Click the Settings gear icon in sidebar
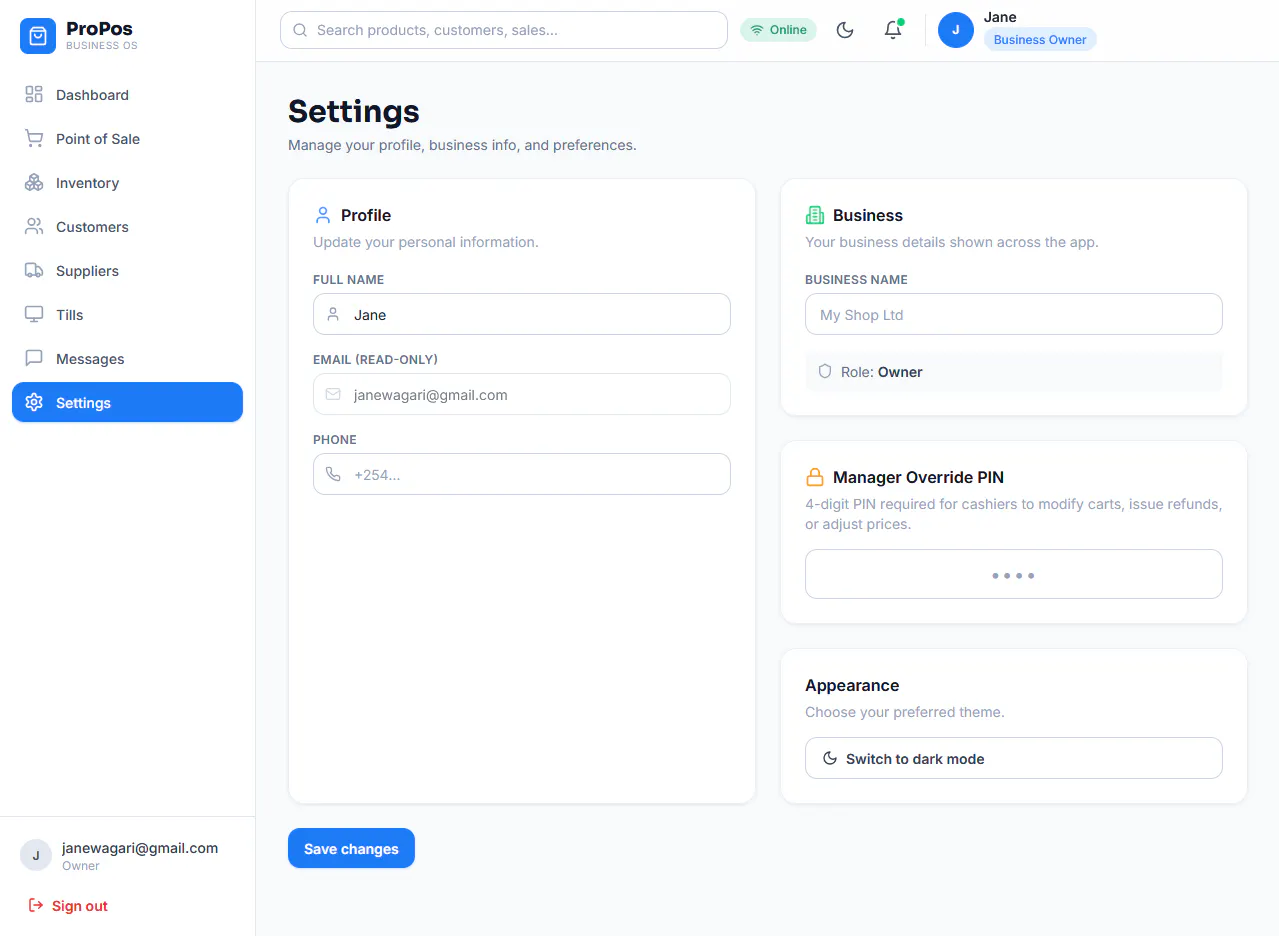The height and width of the screenshot is (936, 1279). [34, 402]
